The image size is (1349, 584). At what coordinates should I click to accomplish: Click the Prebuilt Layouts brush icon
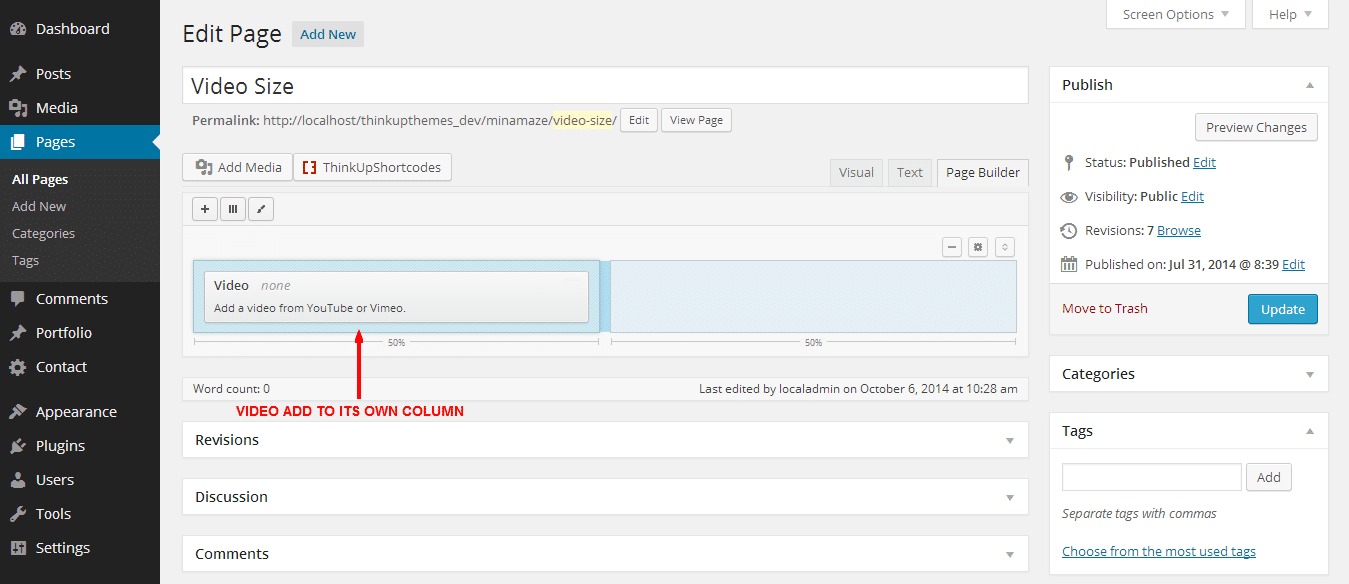click(x=261, y=209)
